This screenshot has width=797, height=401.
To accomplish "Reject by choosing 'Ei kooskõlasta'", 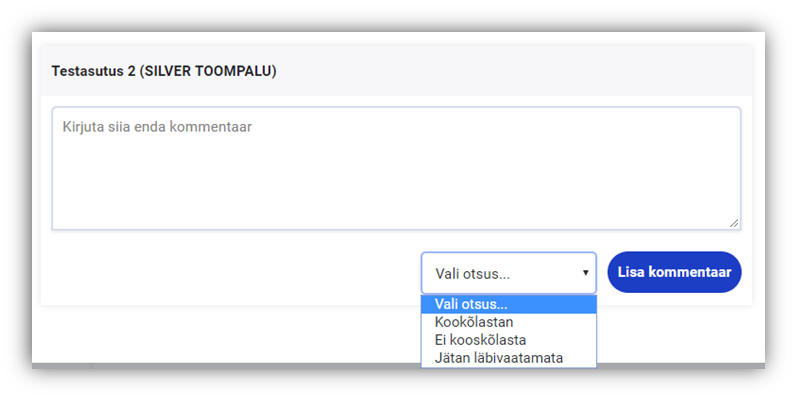I will coord(480,340).
